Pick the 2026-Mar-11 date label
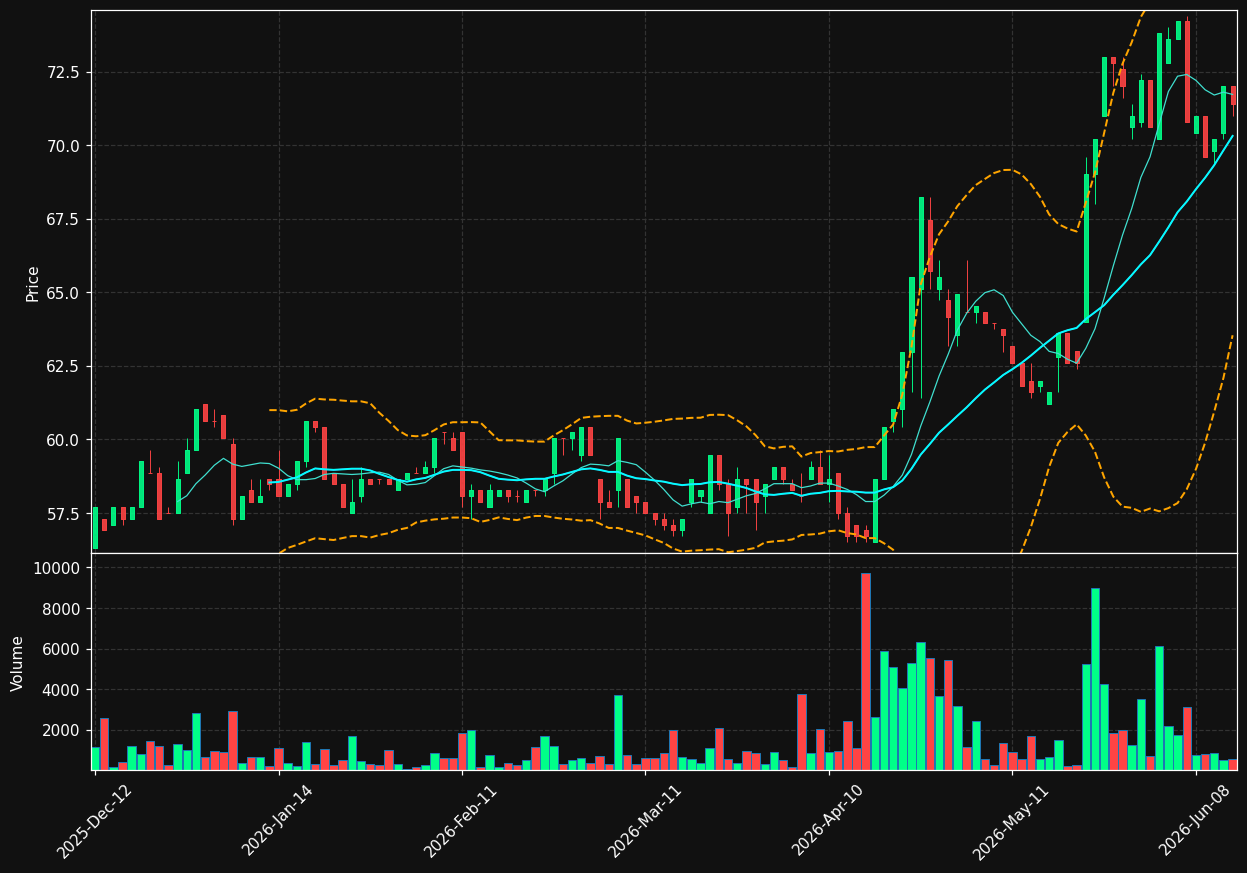 (x=645, y=821)
